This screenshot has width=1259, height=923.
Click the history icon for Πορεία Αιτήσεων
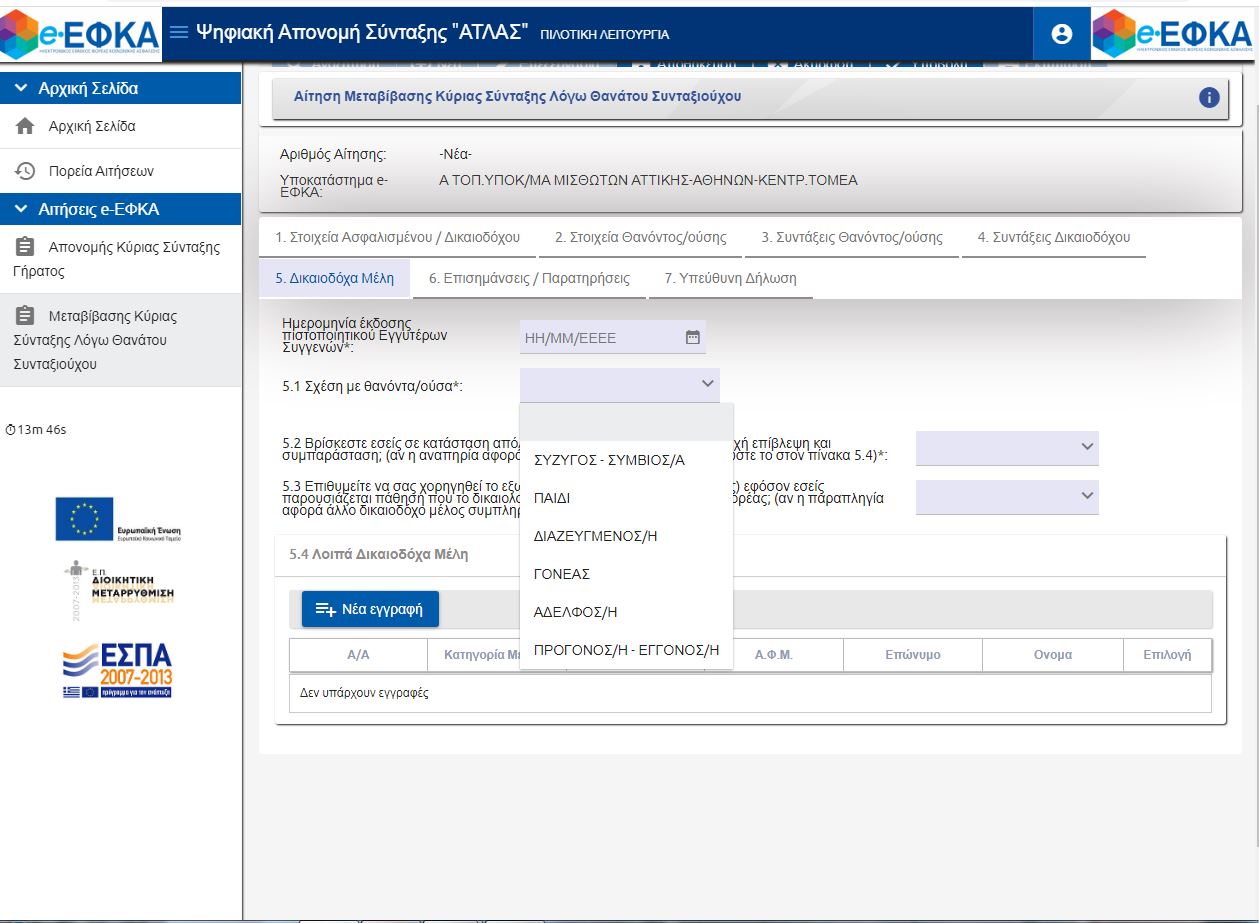(26, 171)
